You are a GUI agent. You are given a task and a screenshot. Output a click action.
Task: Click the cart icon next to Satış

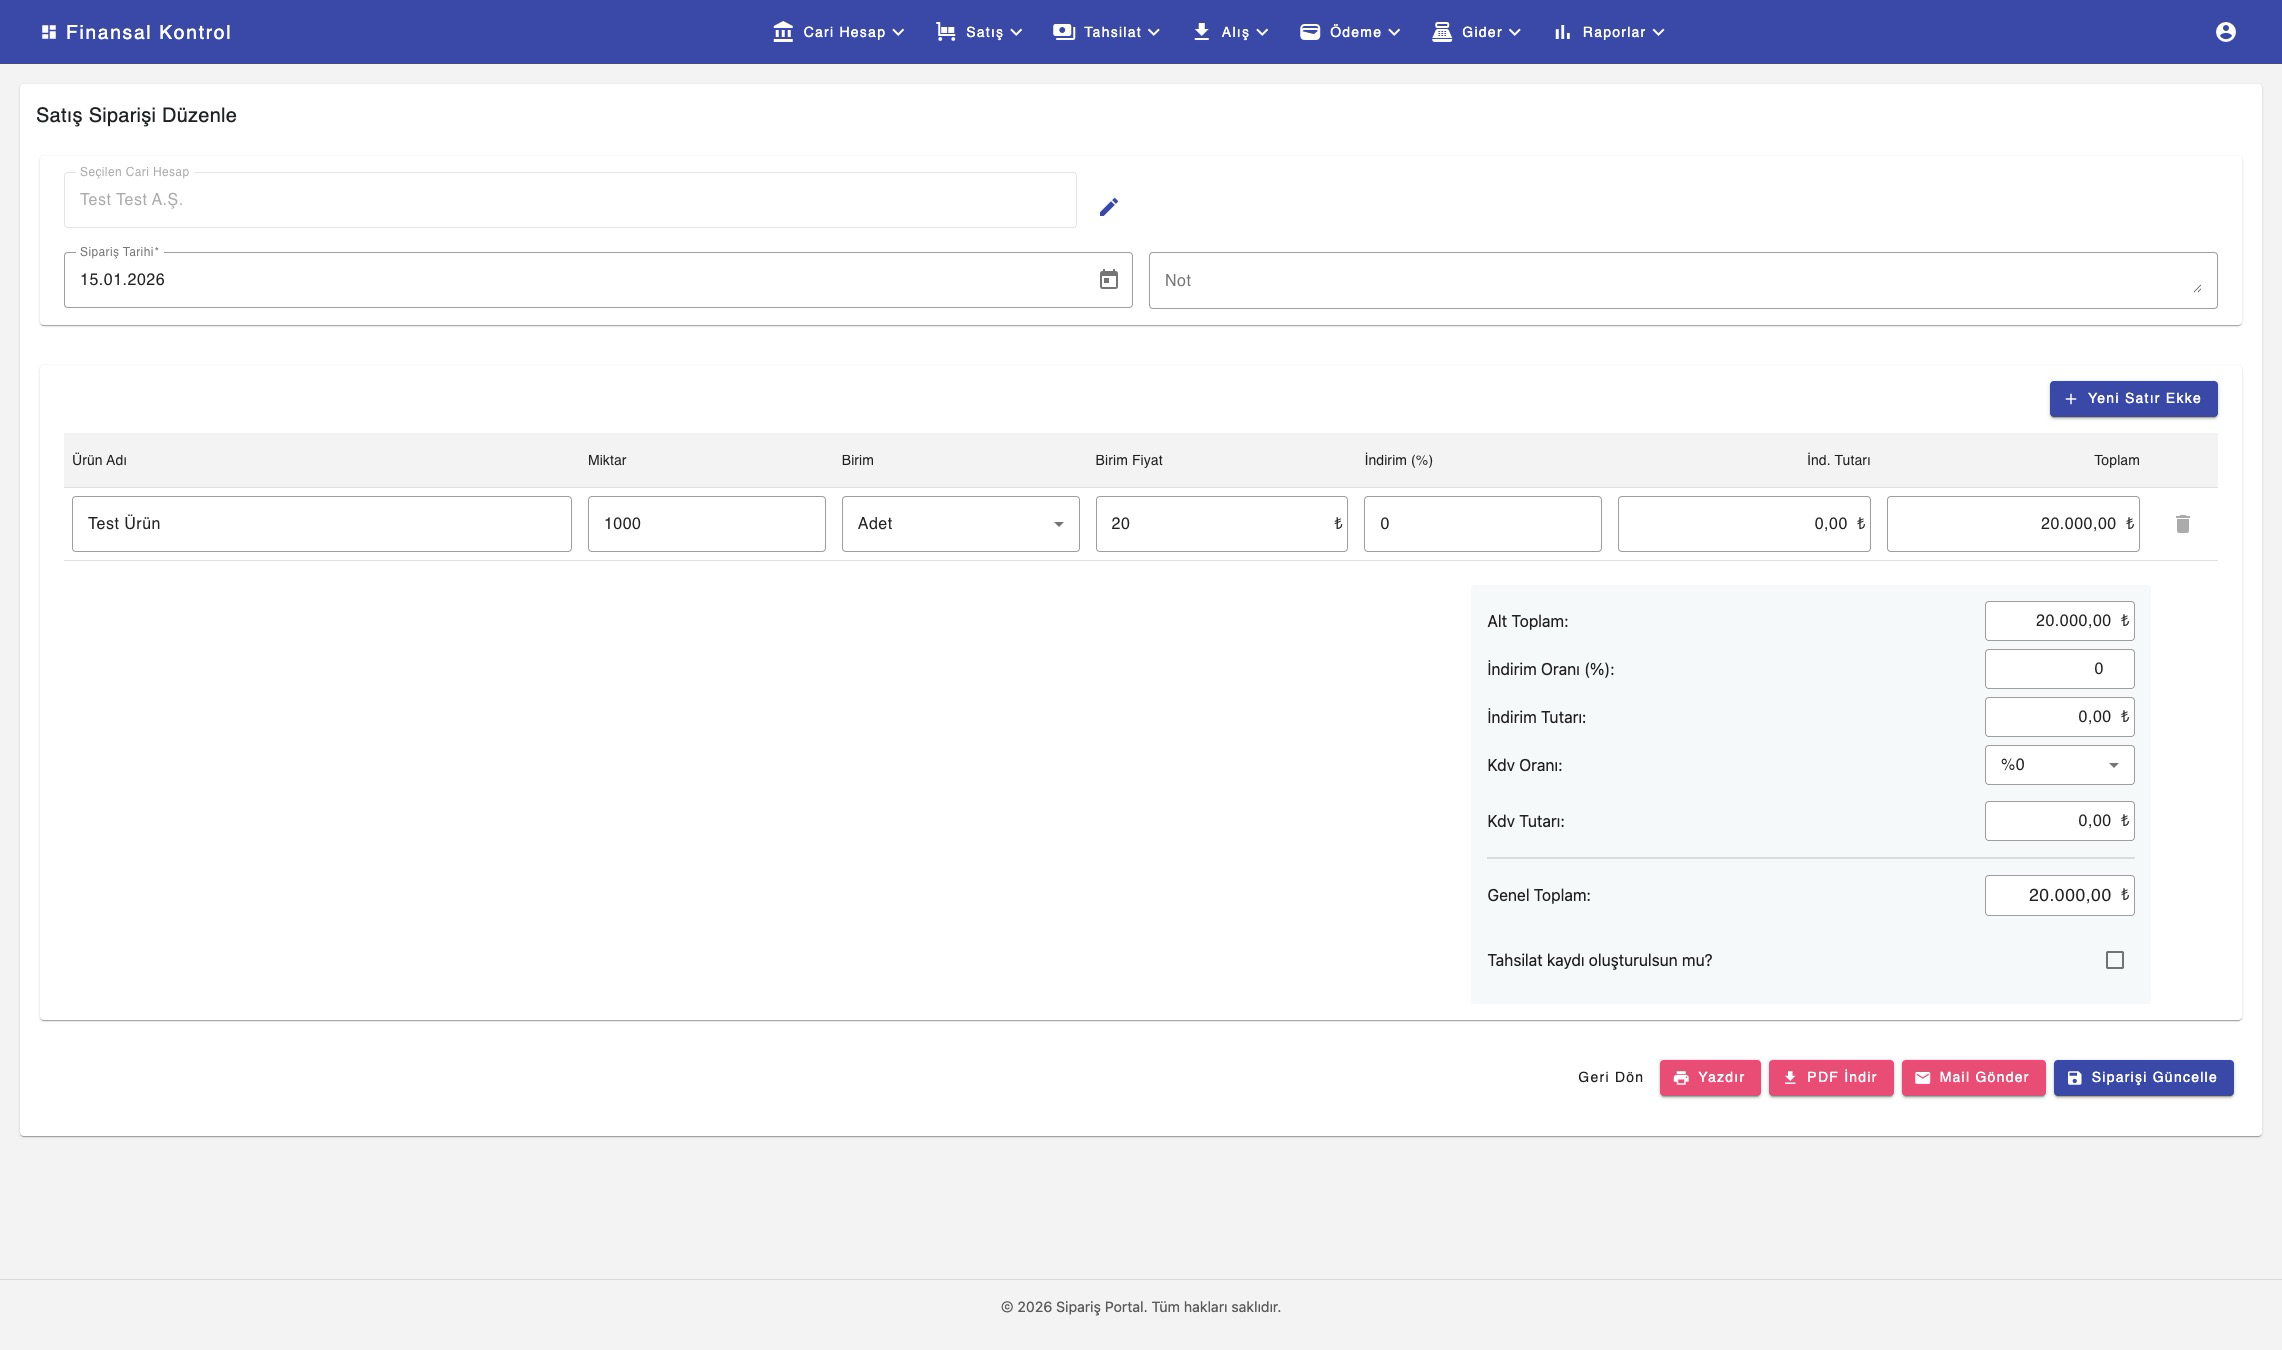click(945, 32)
